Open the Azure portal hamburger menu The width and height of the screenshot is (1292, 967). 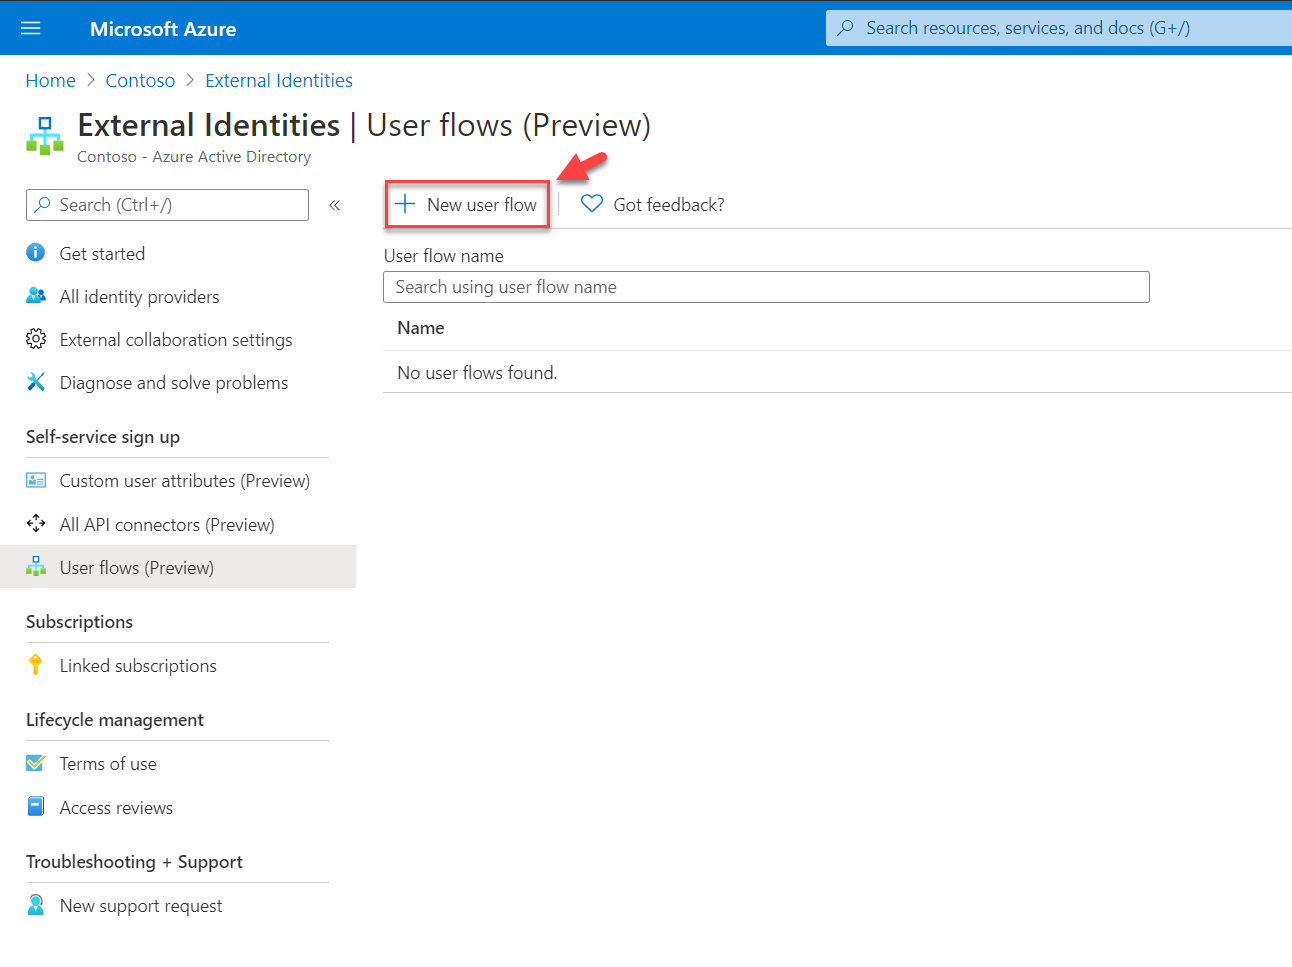pos(31,28)
